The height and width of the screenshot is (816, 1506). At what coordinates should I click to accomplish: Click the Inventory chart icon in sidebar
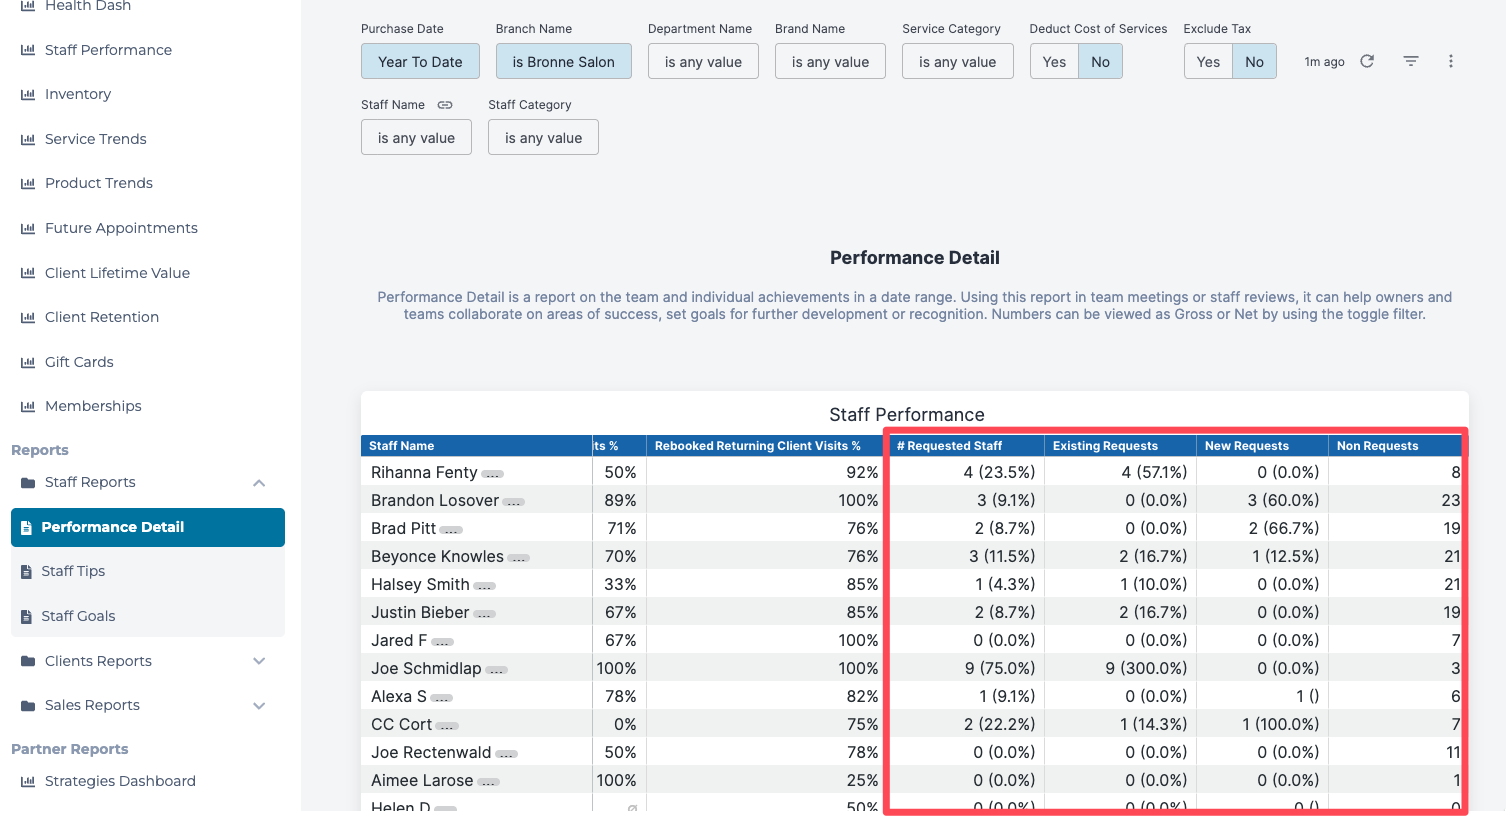[x=28, y=94]
